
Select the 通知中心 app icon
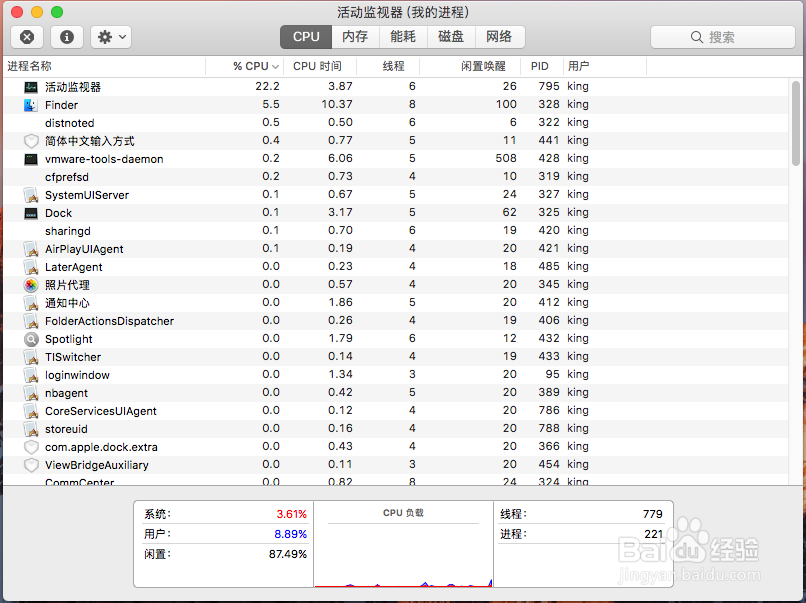[x=31, y=303]
